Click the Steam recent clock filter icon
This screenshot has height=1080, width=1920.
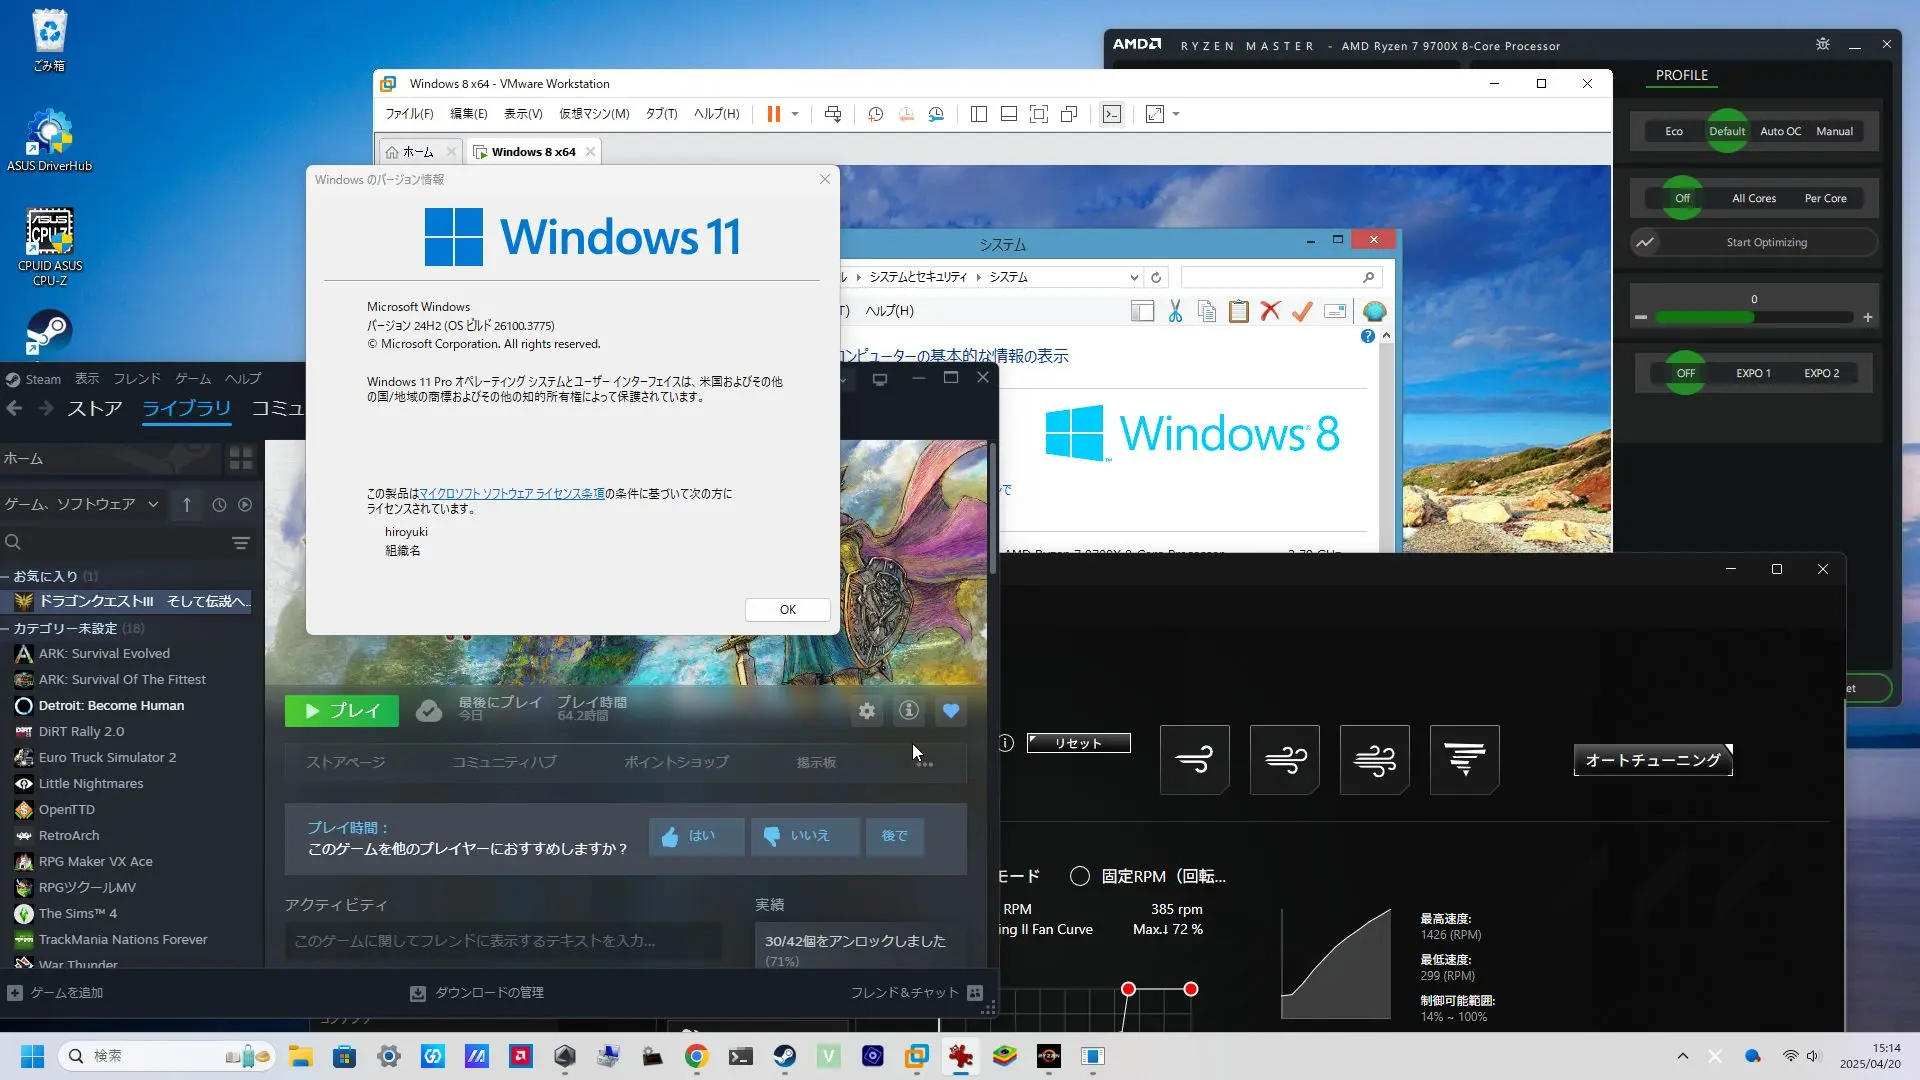(x=219, y=505)
